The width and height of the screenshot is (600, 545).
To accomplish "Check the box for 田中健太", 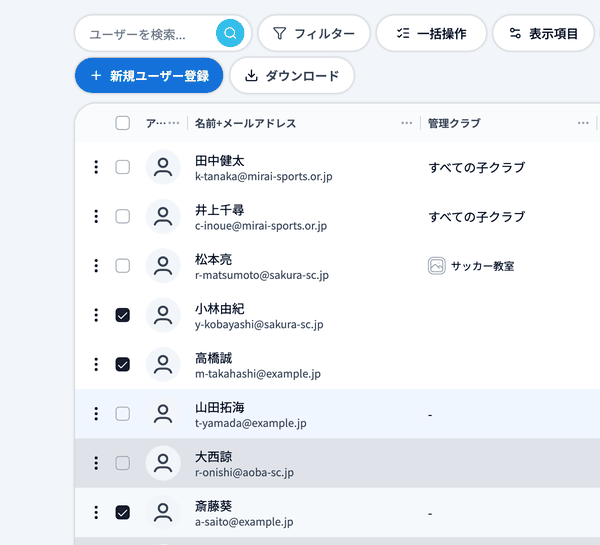I will (122, 167).
